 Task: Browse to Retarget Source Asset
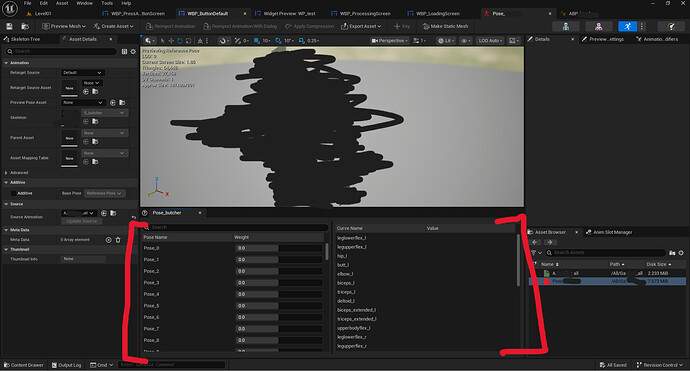pos(95,92)
